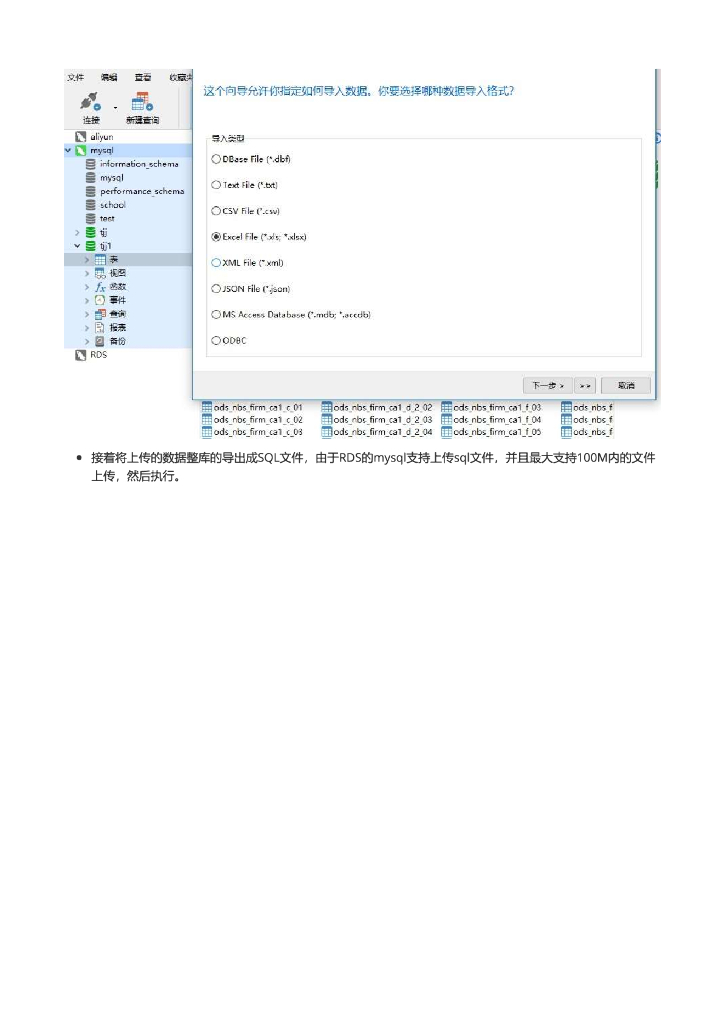
Task: Click table icon of ods_nbs_firm_ca1_c_03
Action: [x=207, y=432]
